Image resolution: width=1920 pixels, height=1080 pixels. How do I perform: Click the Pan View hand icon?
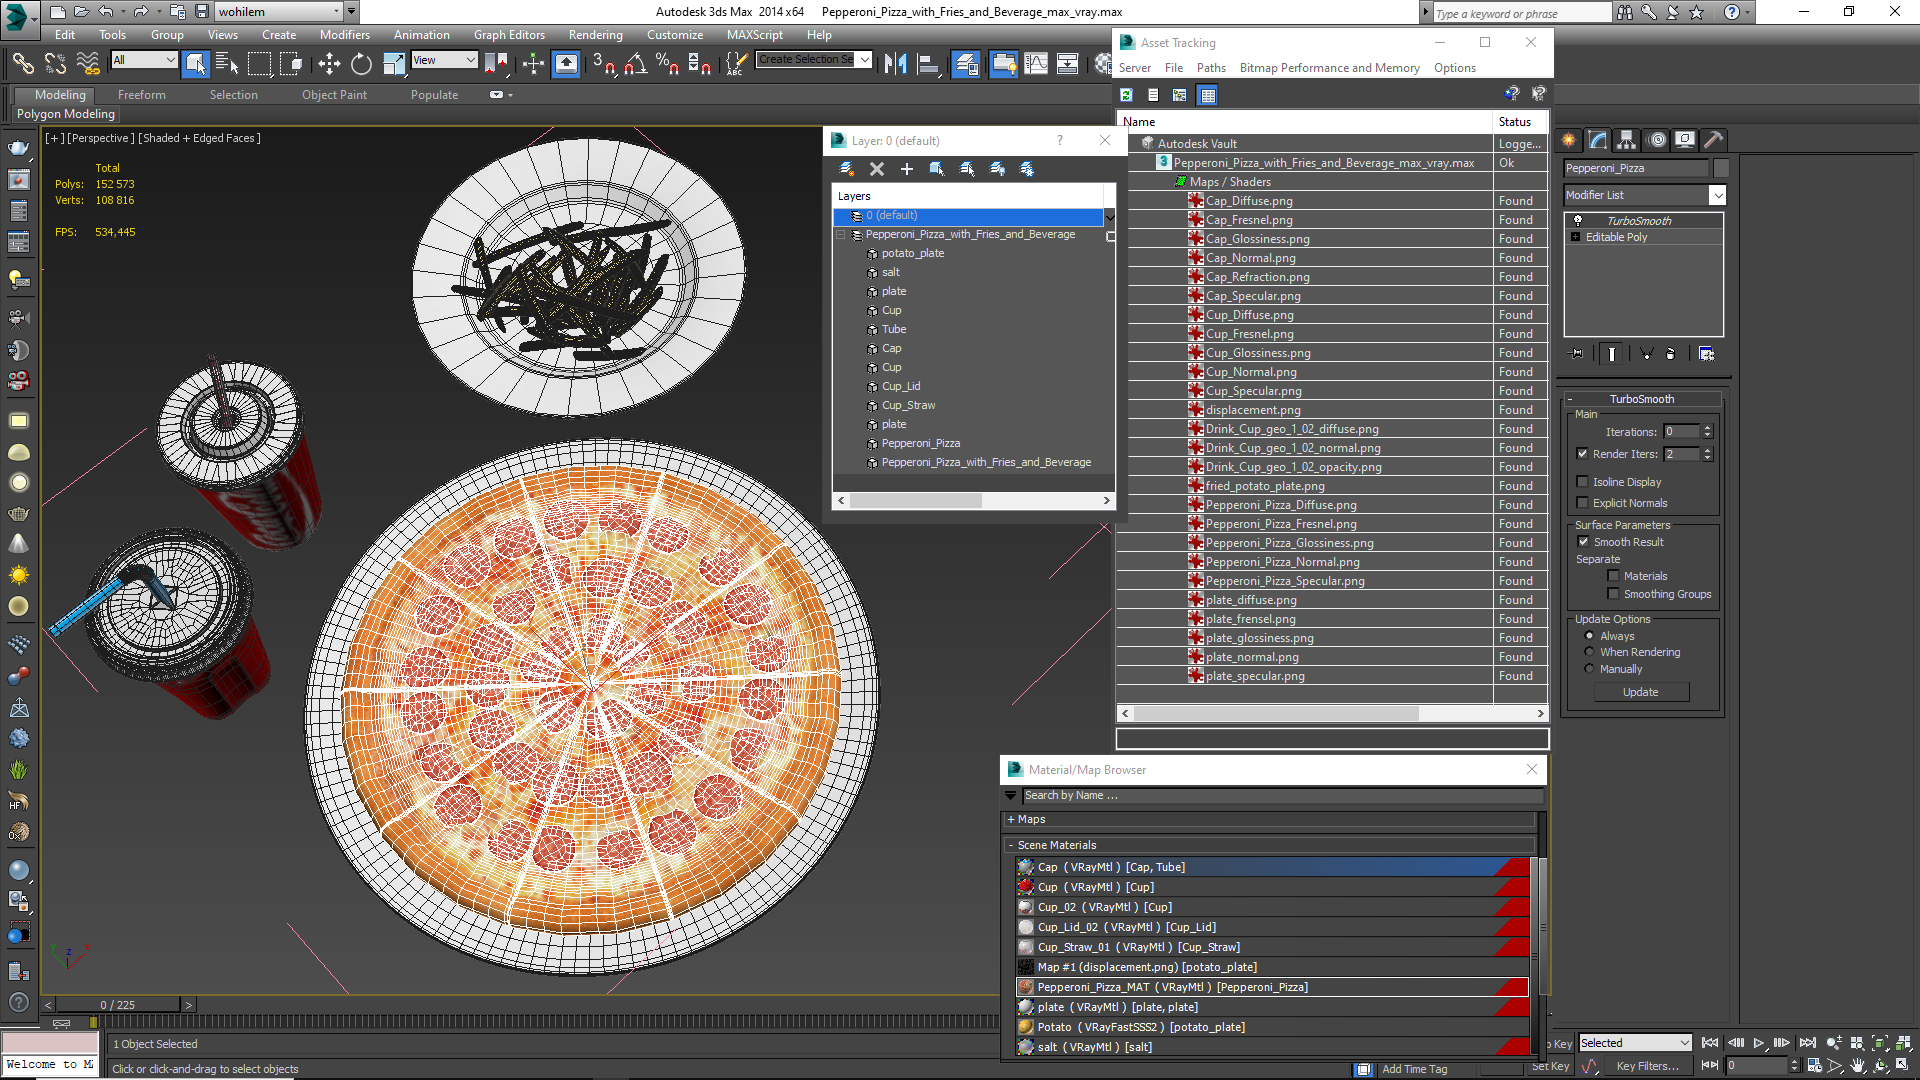point(1857,1066)
